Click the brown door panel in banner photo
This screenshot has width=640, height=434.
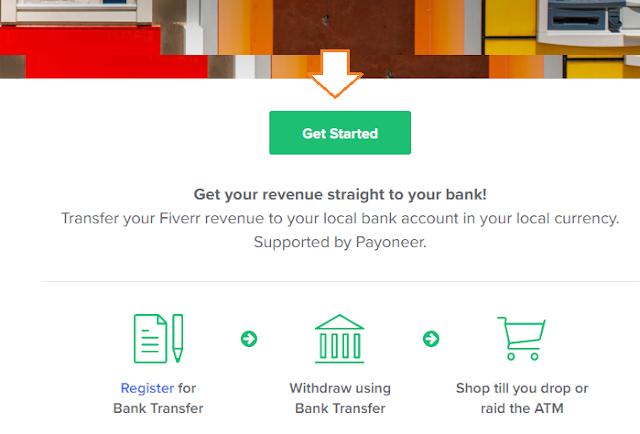344,27
